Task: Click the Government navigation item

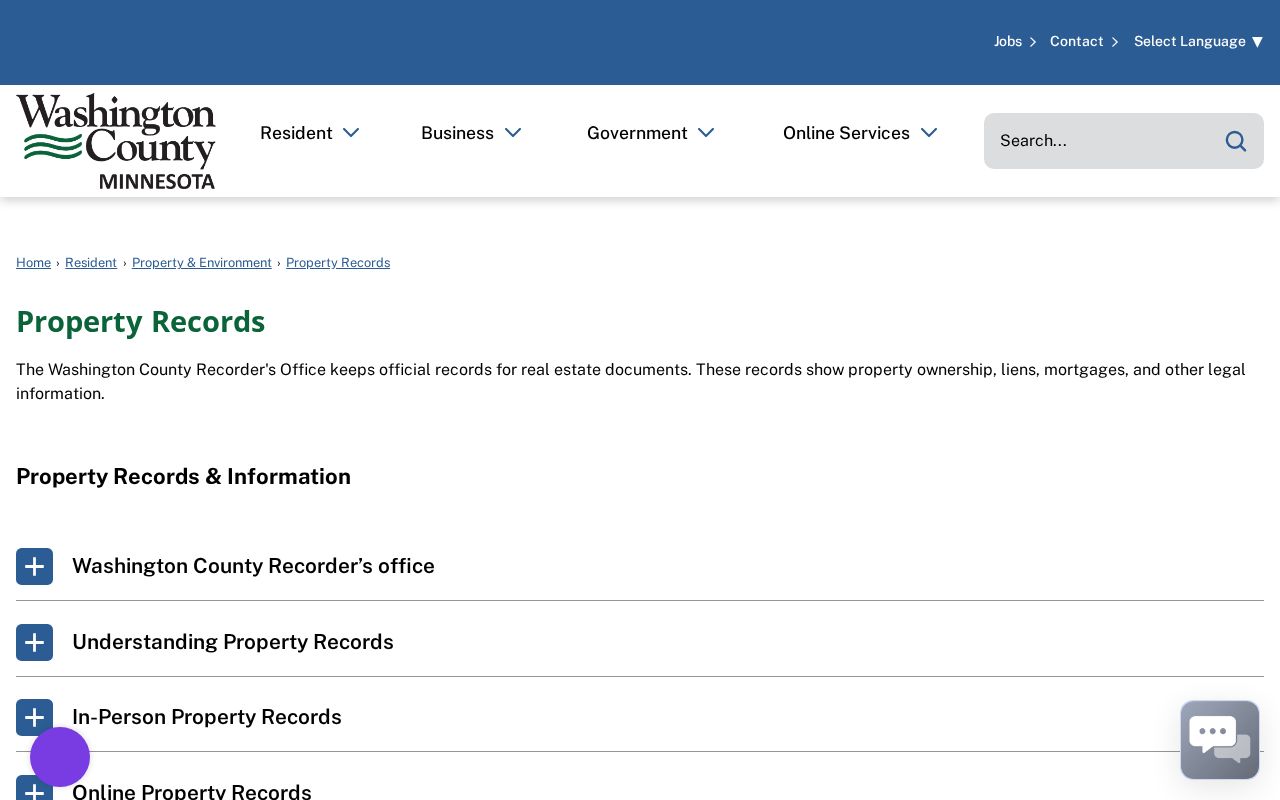Action: click(x=637, y=133)
